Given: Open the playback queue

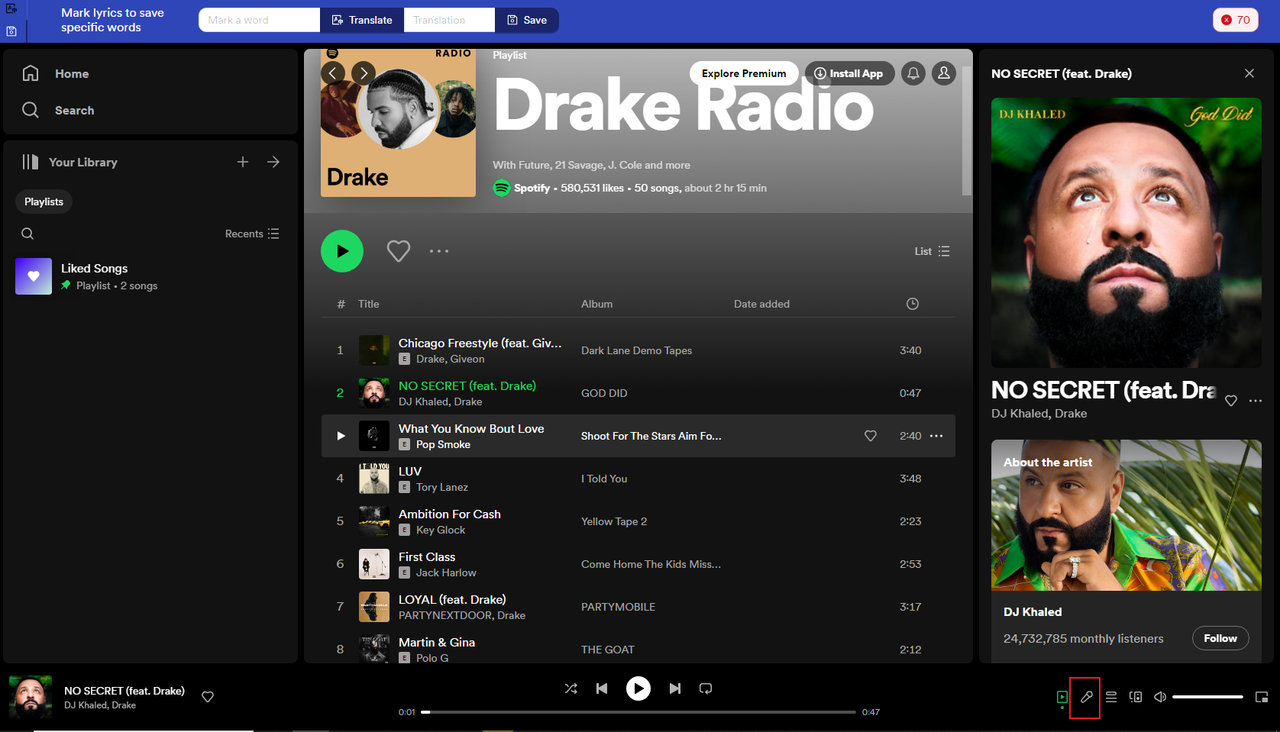Looking at the screenshot, I should [x=1110, y=697].
